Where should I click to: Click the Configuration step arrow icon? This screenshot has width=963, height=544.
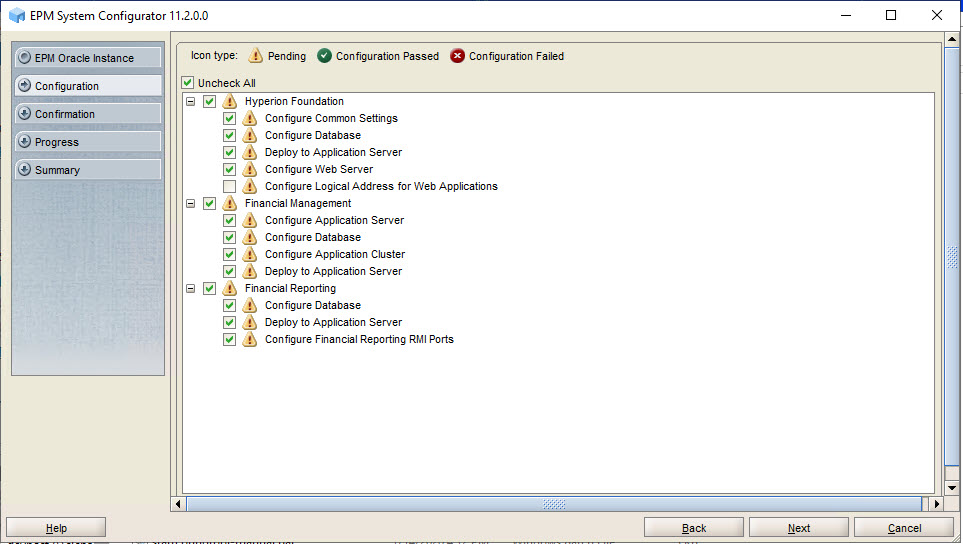(x=25, y=85)
